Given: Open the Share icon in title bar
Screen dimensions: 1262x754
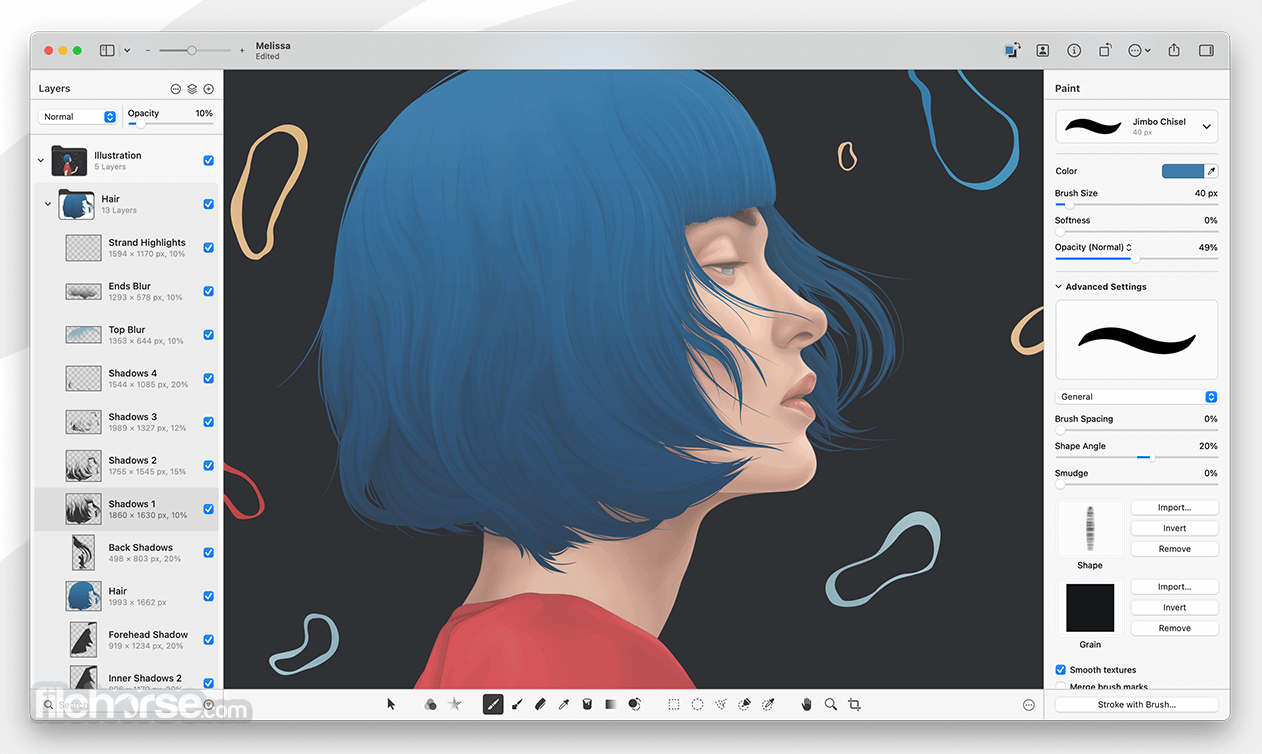Looking at the screenshot, I should 1174,50.
